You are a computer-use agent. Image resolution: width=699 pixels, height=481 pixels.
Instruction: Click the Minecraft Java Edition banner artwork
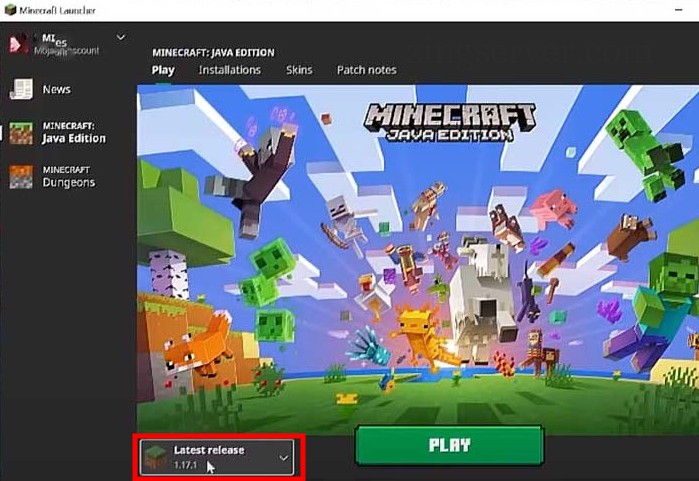click(418, 260)
